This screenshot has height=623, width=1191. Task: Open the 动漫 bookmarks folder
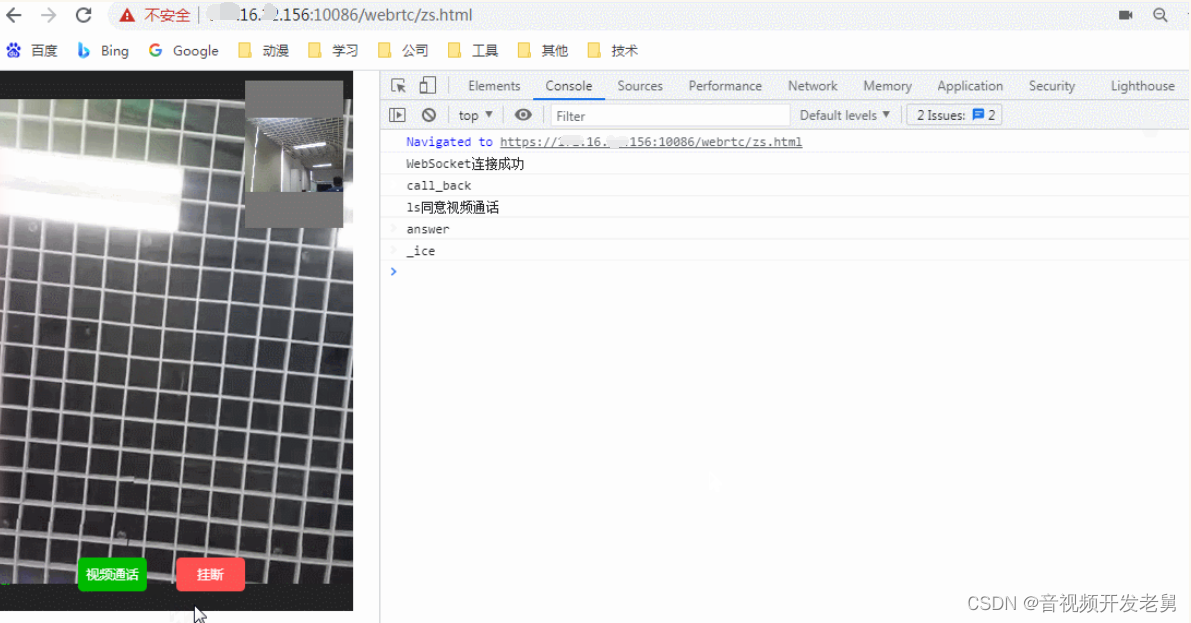pos(264,51)
